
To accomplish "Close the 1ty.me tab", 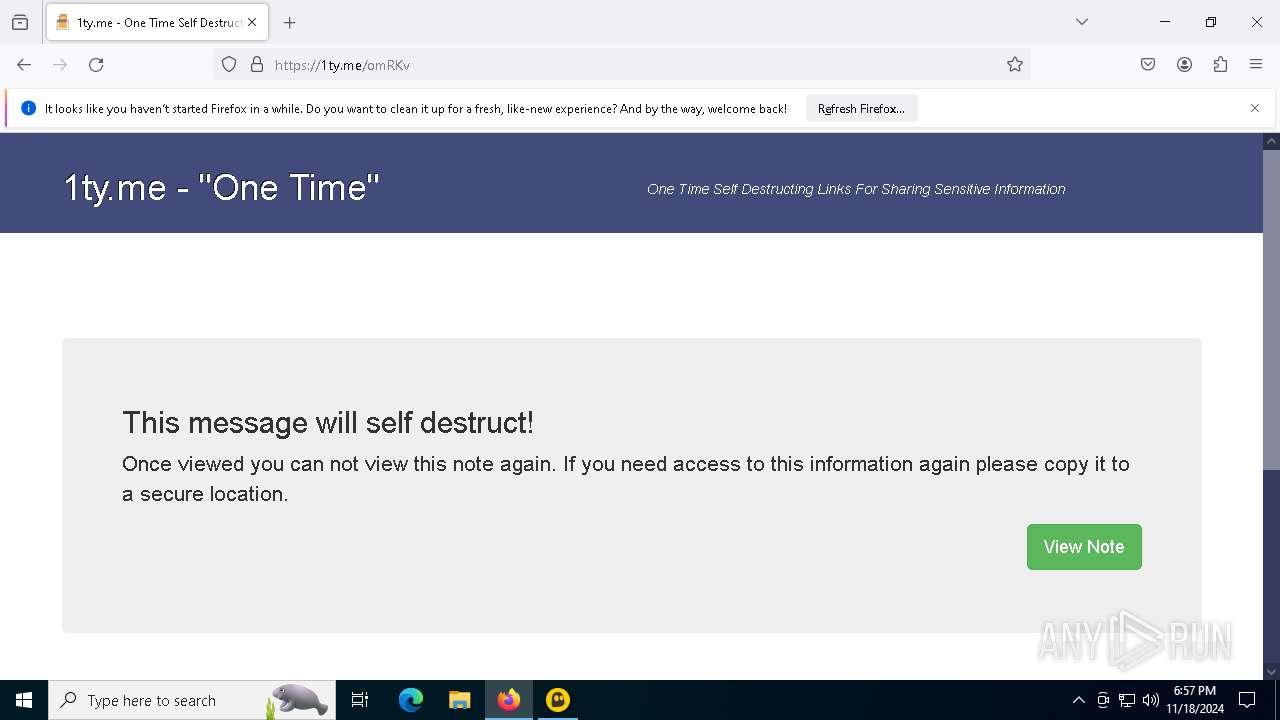I will (252, 22).
